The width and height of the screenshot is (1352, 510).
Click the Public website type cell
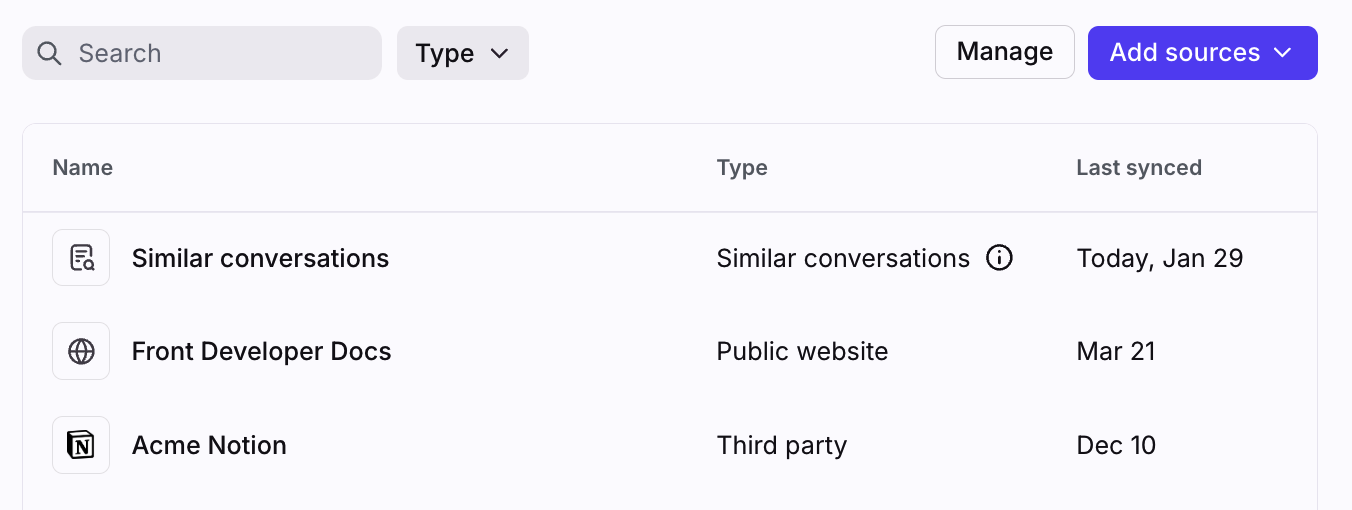[x=802, y=351]
